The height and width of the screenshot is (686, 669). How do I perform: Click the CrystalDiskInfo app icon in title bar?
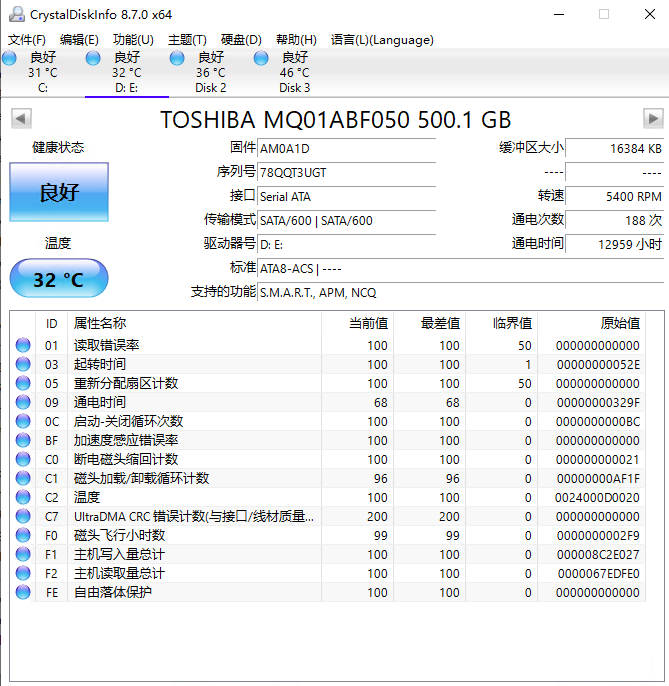[17, 14]
